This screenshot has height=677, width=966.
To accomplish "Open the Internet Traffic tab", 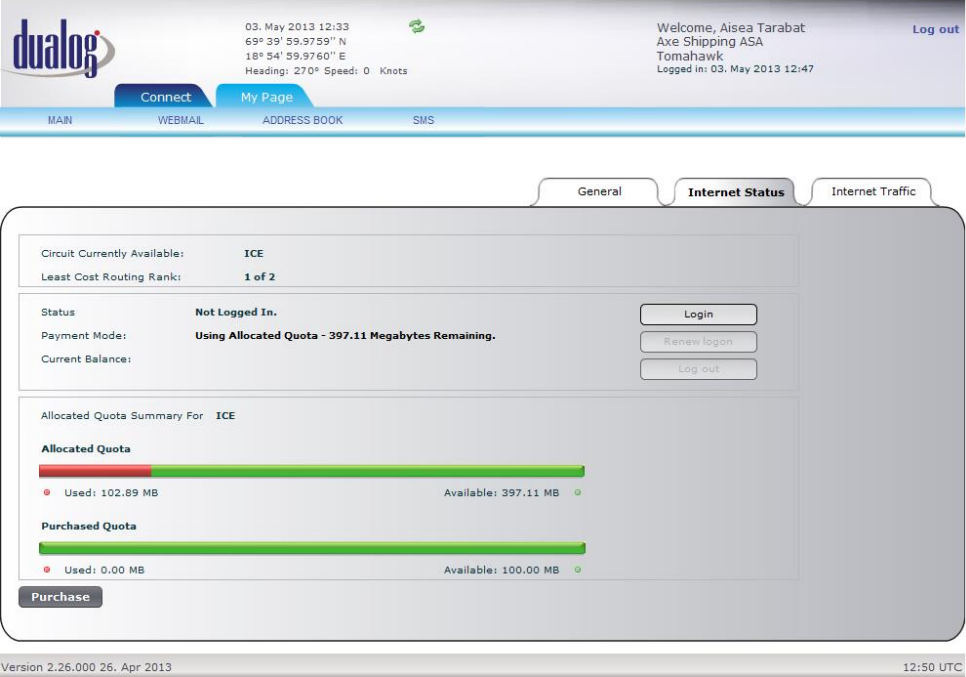I will 872,192.
